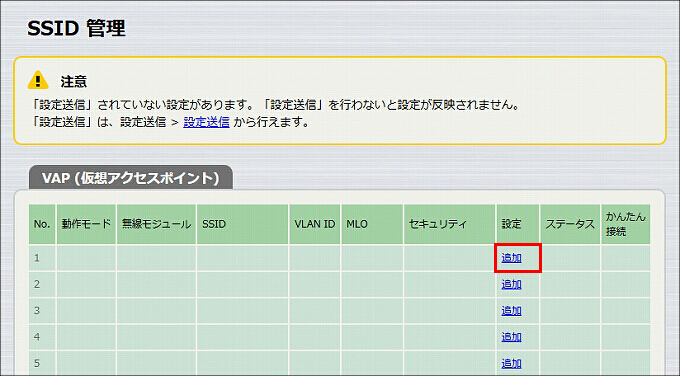This screenshot has width=680, height=376.
Task: Click the SSID column header
Action: pyautogui.click(x=243, y=224)
